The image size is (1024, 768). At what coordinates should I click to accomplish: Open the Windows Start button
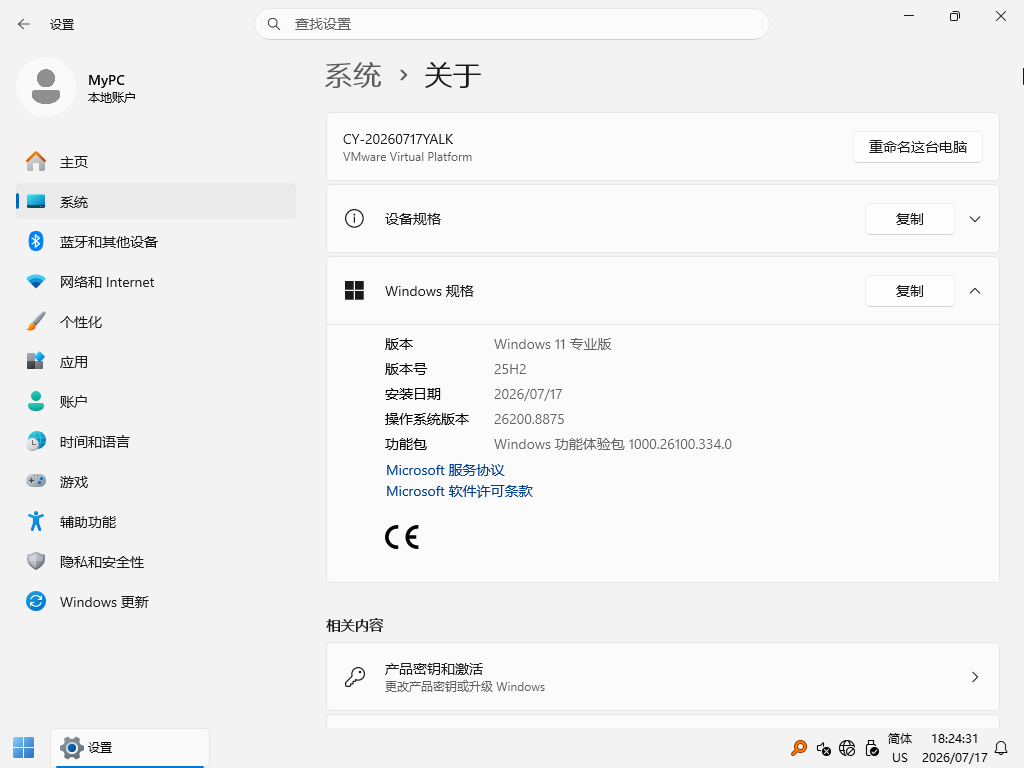[x=24, y=748]
